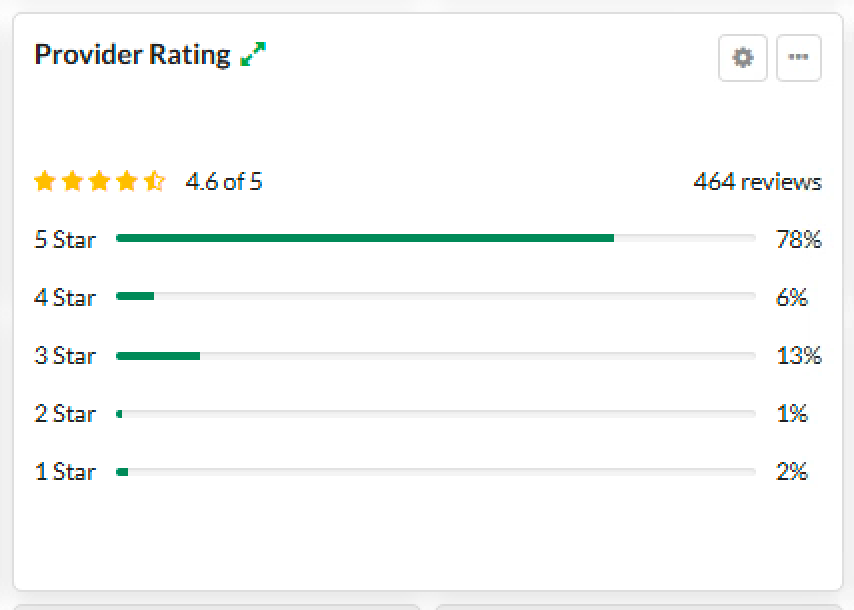Click the gold star rating icons
This screenshot has width=854, height=610.
coord(99,182)
